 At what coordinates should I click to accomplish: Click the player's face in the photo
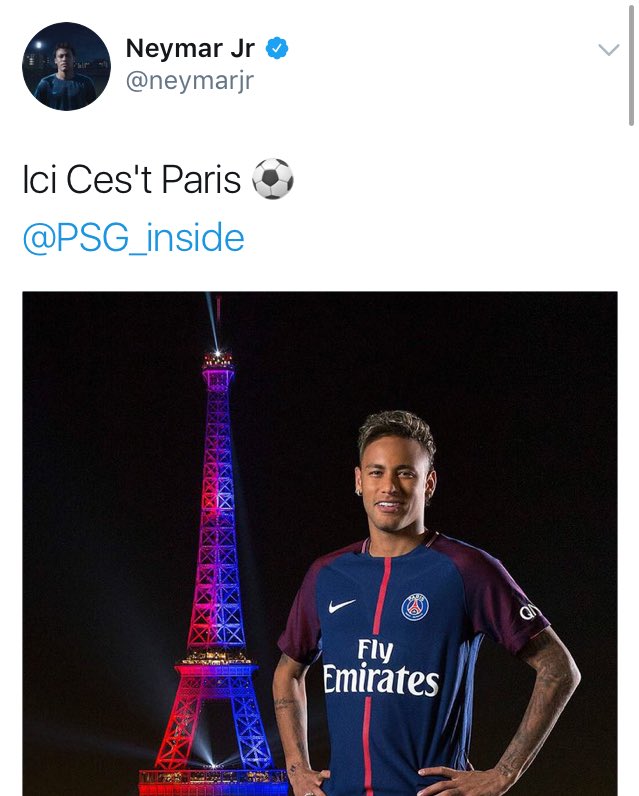click(x=393, y=487)
